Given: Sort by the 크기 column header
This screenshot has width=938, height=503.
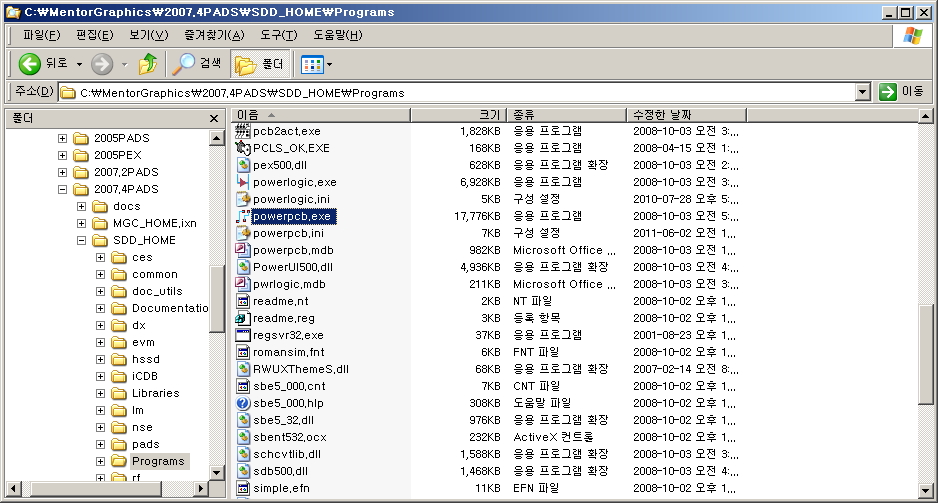Looking at the screenshot, I should tap(458, 115).
